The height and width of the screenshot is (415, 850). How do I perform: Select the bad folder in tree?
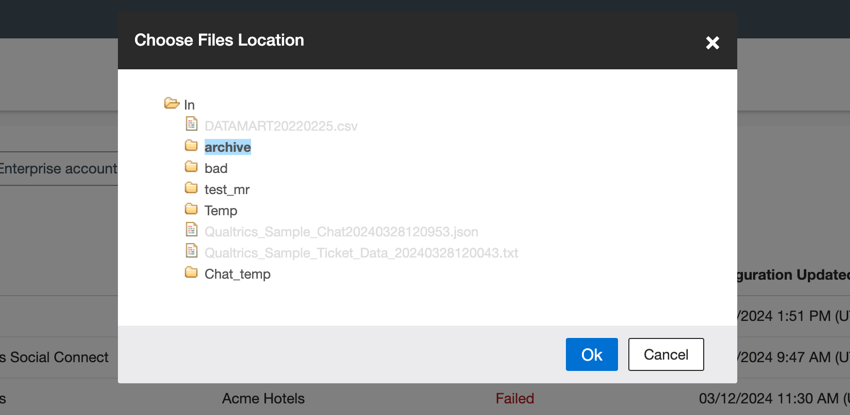tap(216, 168)
